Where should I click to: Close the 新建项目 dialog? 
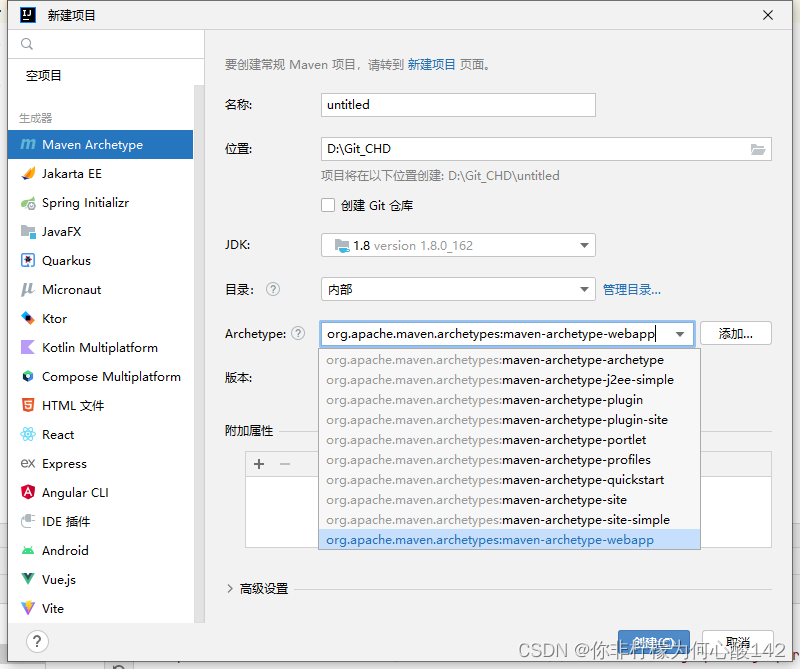pyautogui.click(x=768, y=15)
